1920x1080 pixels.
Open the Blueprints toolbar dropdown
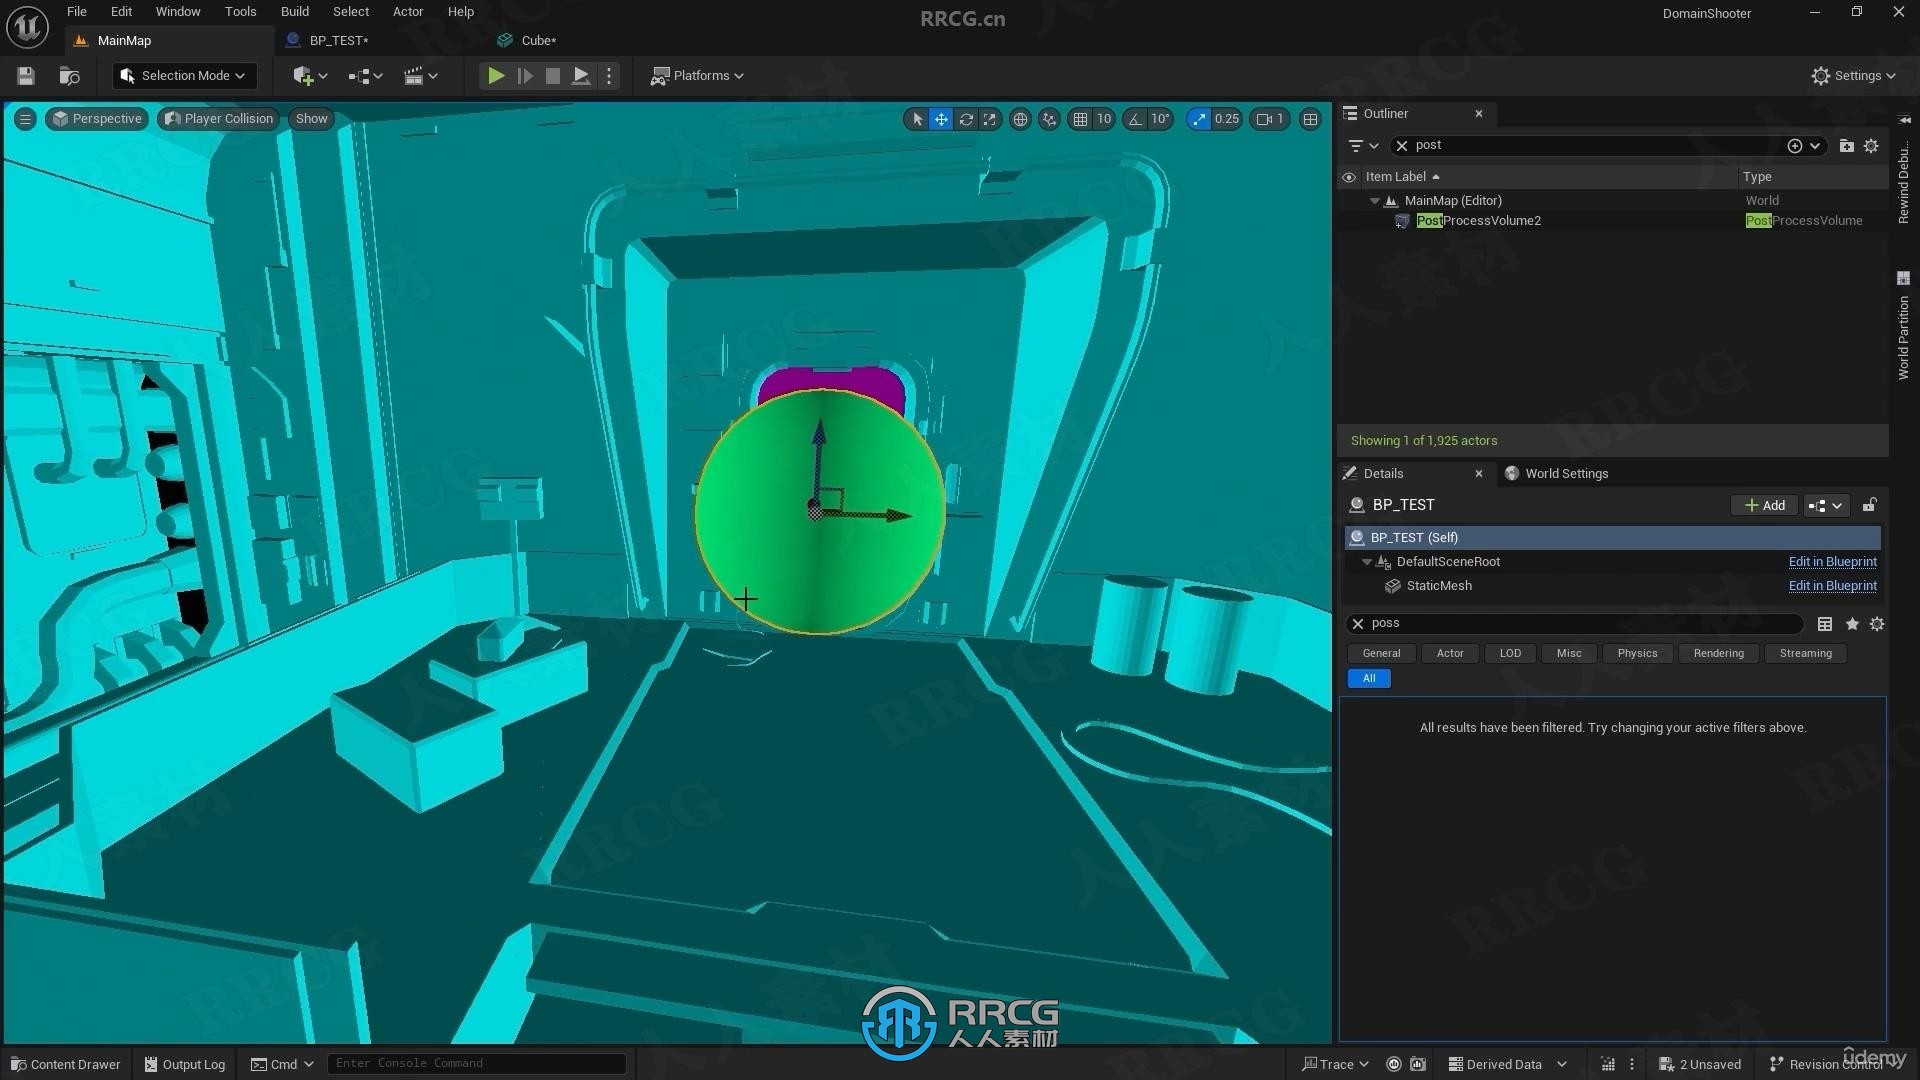[365, 76]
